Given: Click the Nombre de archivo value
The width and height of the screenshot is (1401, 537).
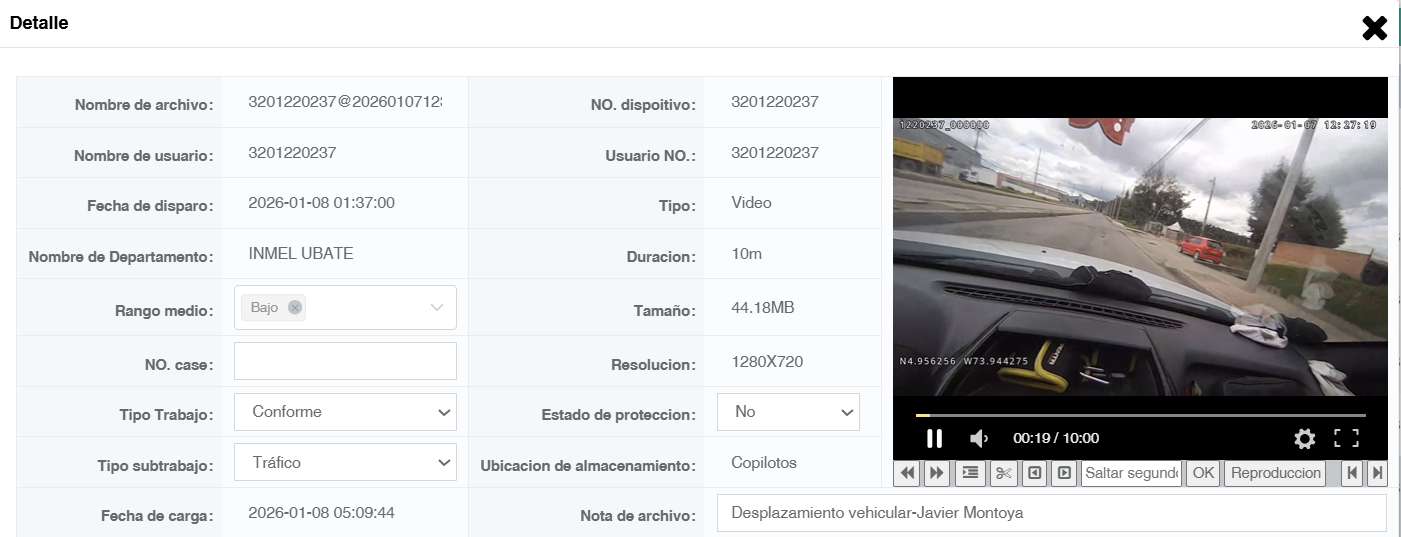Looking at the screenshot, I should 345,102.
